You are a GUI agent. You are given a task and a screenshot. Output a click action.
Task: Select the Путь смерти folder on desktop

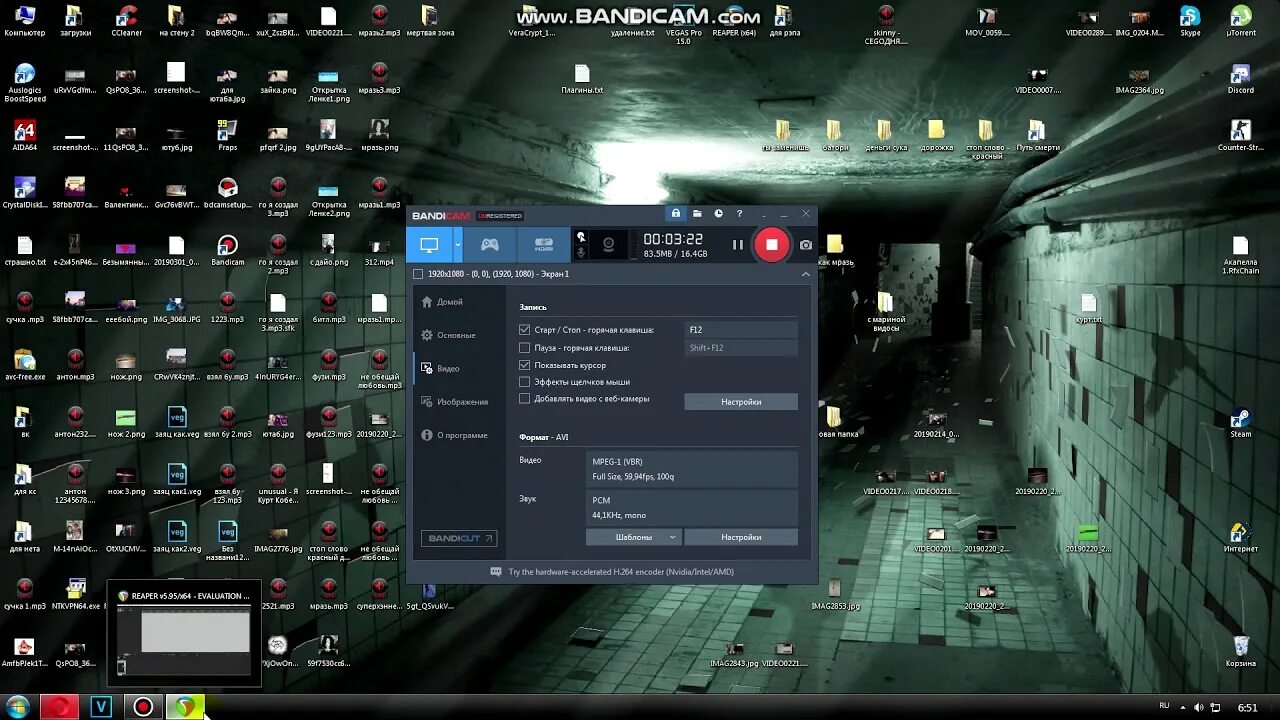coord(1037,136)
